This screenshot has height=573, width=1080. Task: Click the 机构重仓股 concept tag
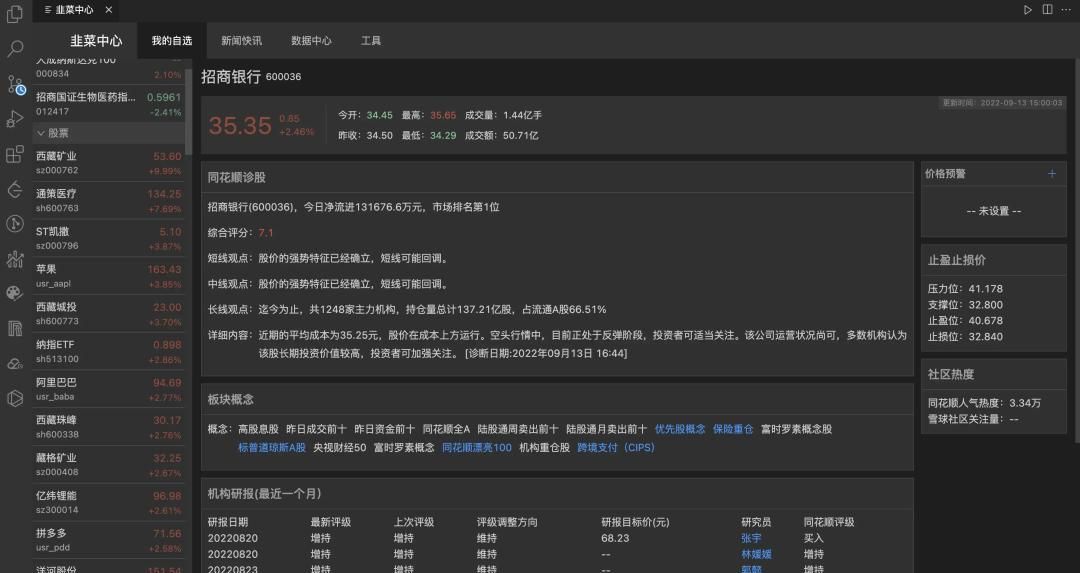pos(544,448)
